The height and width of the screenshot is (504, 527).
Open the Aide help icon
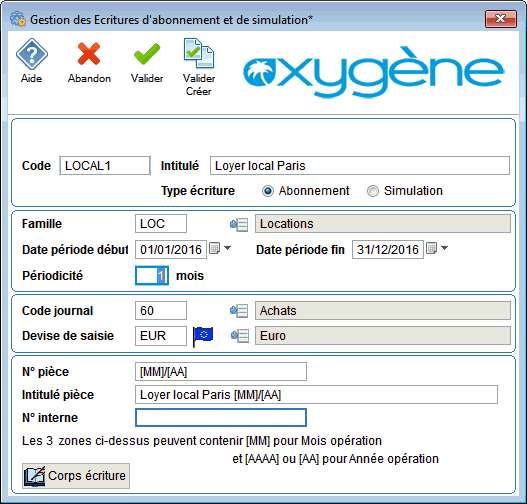(x=32, y=54)
